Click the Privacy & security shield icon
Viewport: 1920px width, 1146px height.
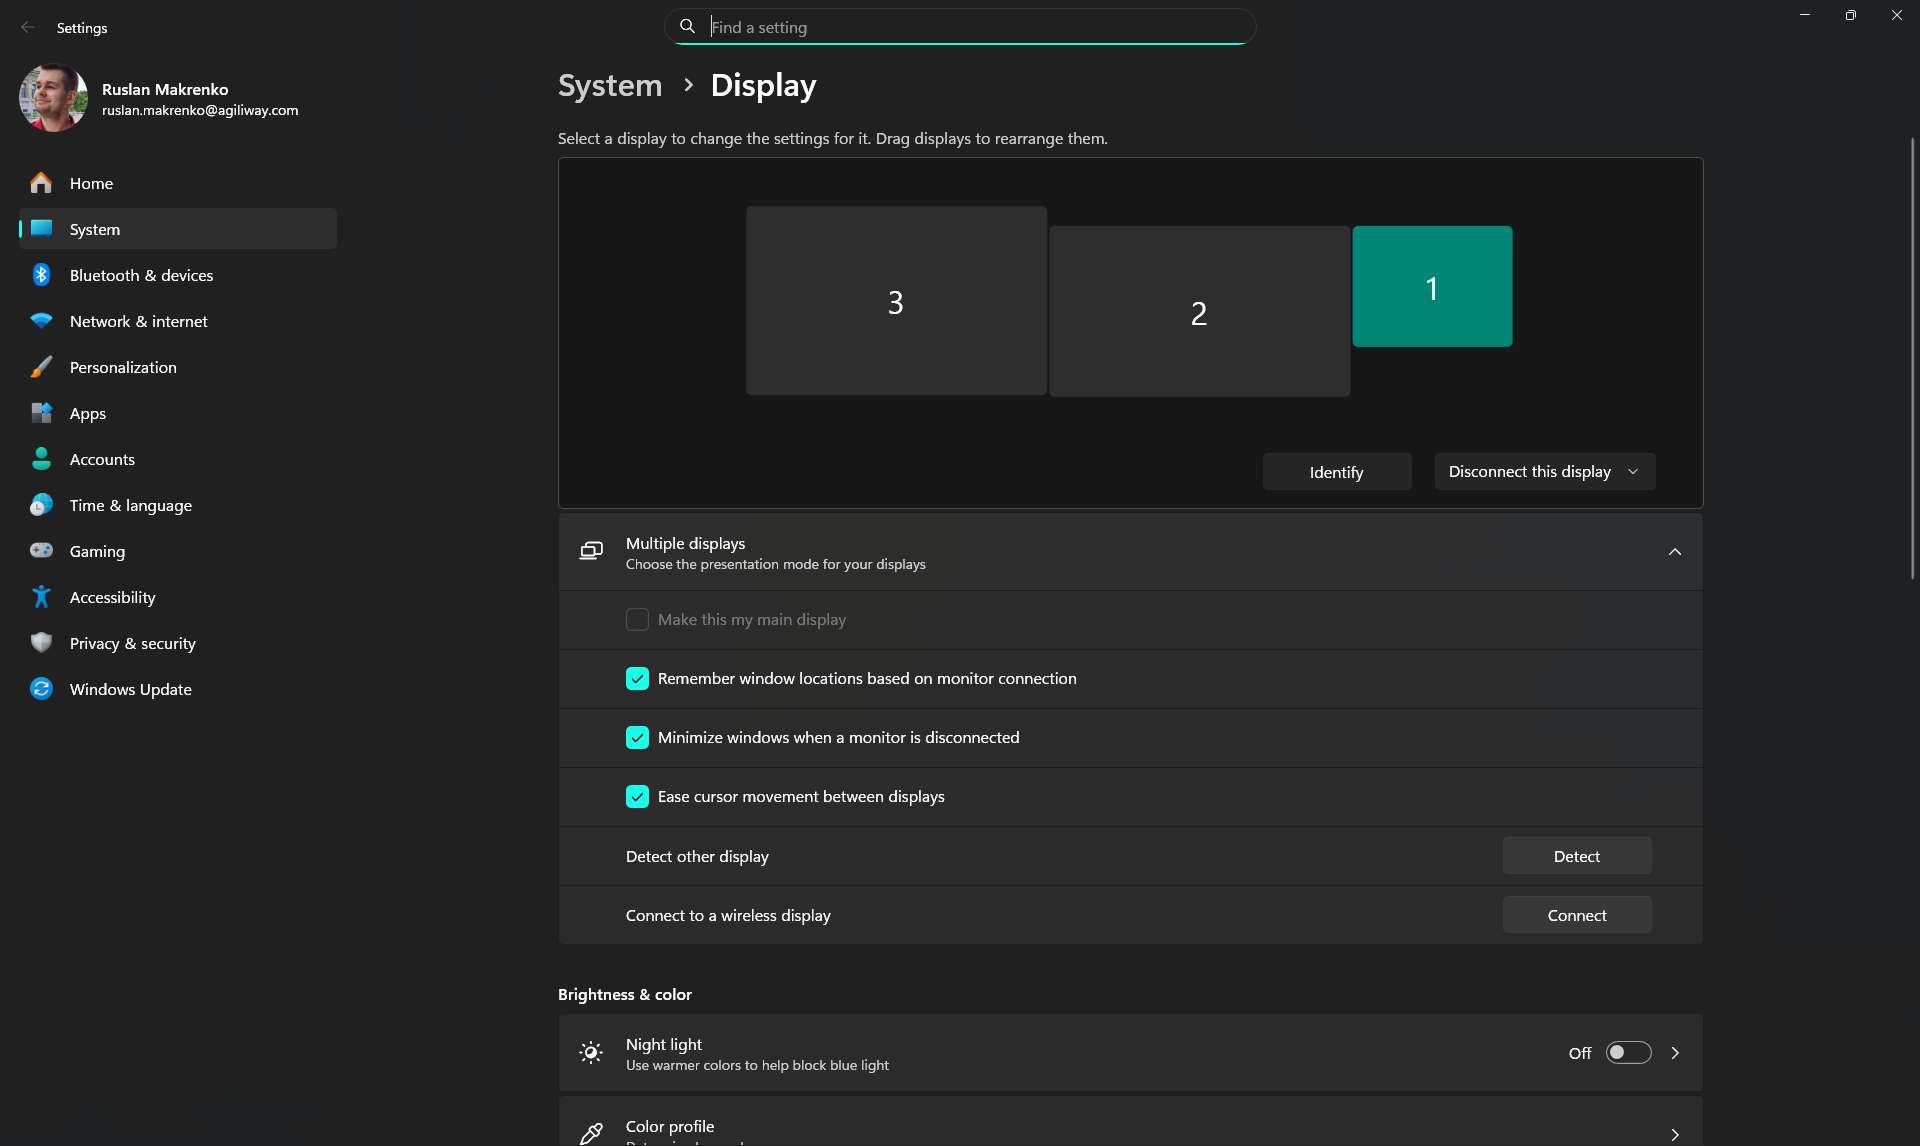[x=41, y=643]
